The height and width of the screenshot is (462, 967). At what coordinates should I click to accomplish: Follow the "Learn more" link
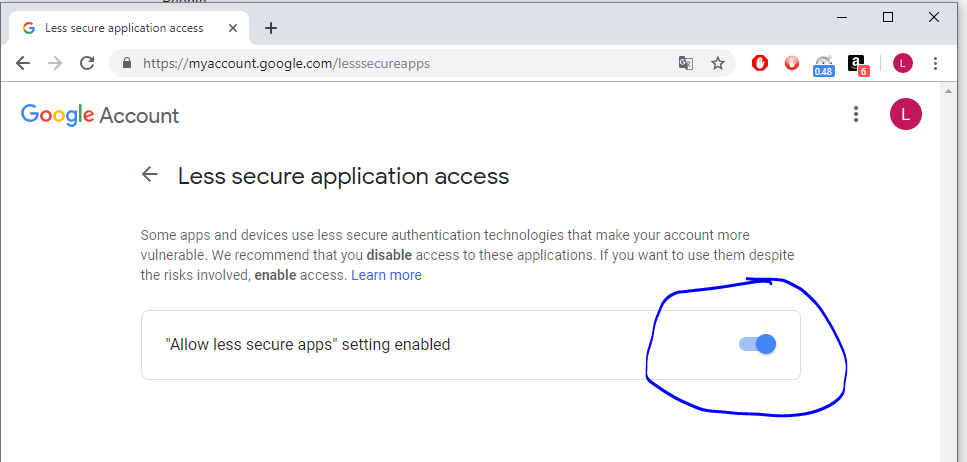[x=386, y=275]
